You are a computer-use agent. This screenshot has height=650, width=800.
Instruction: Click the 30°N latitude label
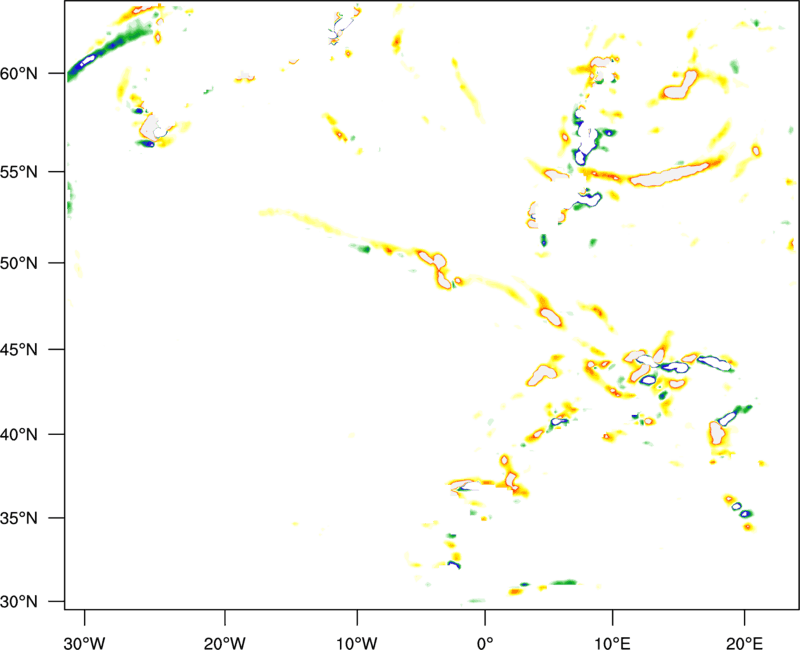[19, 602]
